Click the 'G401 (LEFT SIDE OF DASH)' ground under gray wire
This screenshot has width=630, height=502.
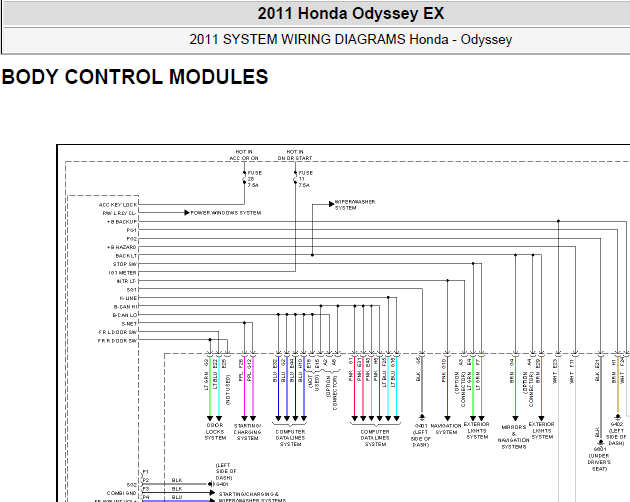421,435
